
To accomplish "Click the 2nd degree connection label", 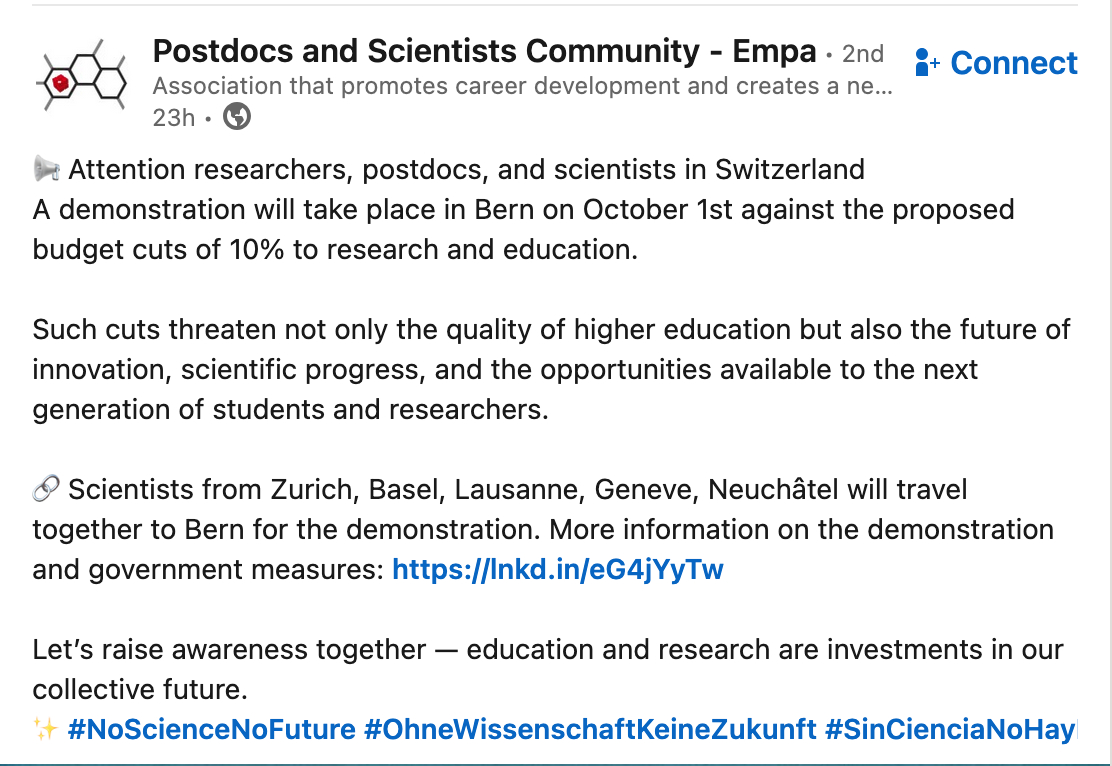I will [862, 52].
